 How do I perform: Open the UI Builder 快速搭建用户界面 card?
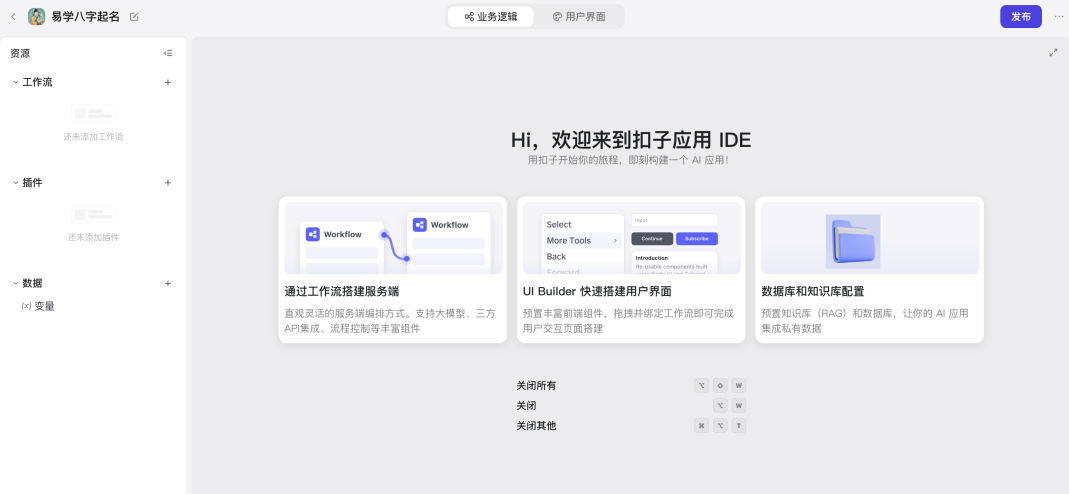tap(630, 270)
